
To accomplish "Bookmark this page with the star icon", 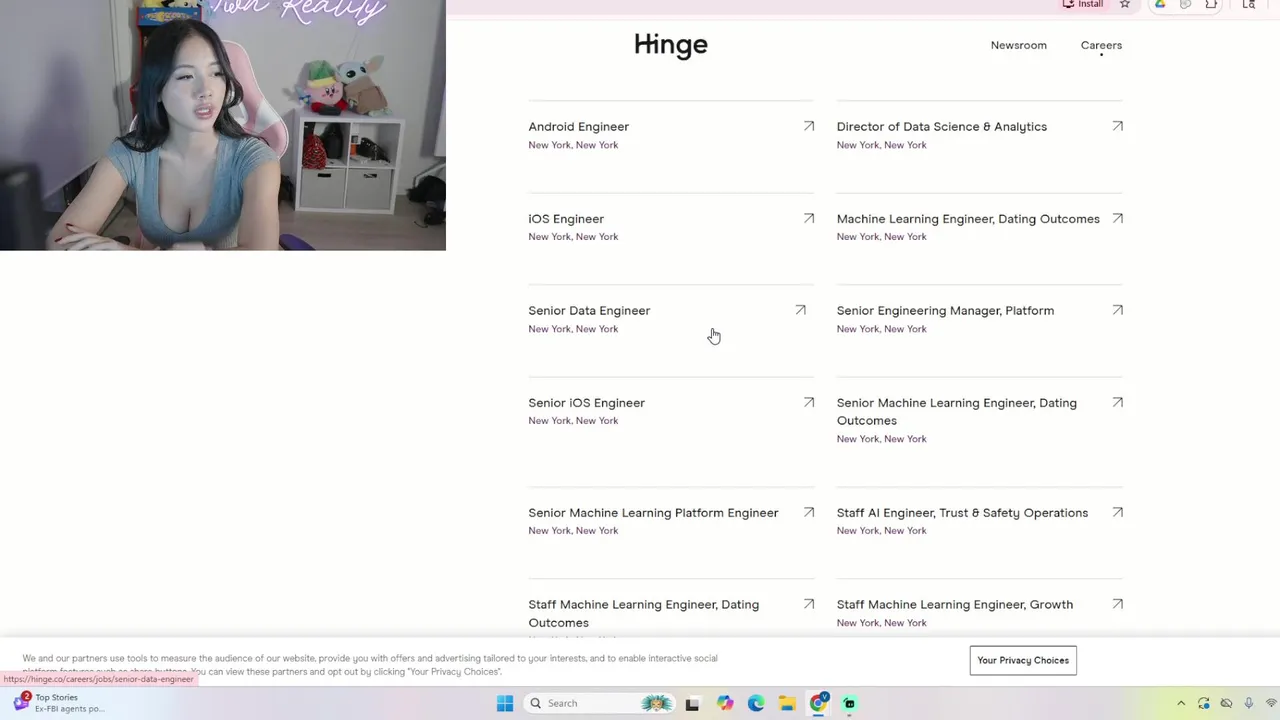I will [1125, 5].
